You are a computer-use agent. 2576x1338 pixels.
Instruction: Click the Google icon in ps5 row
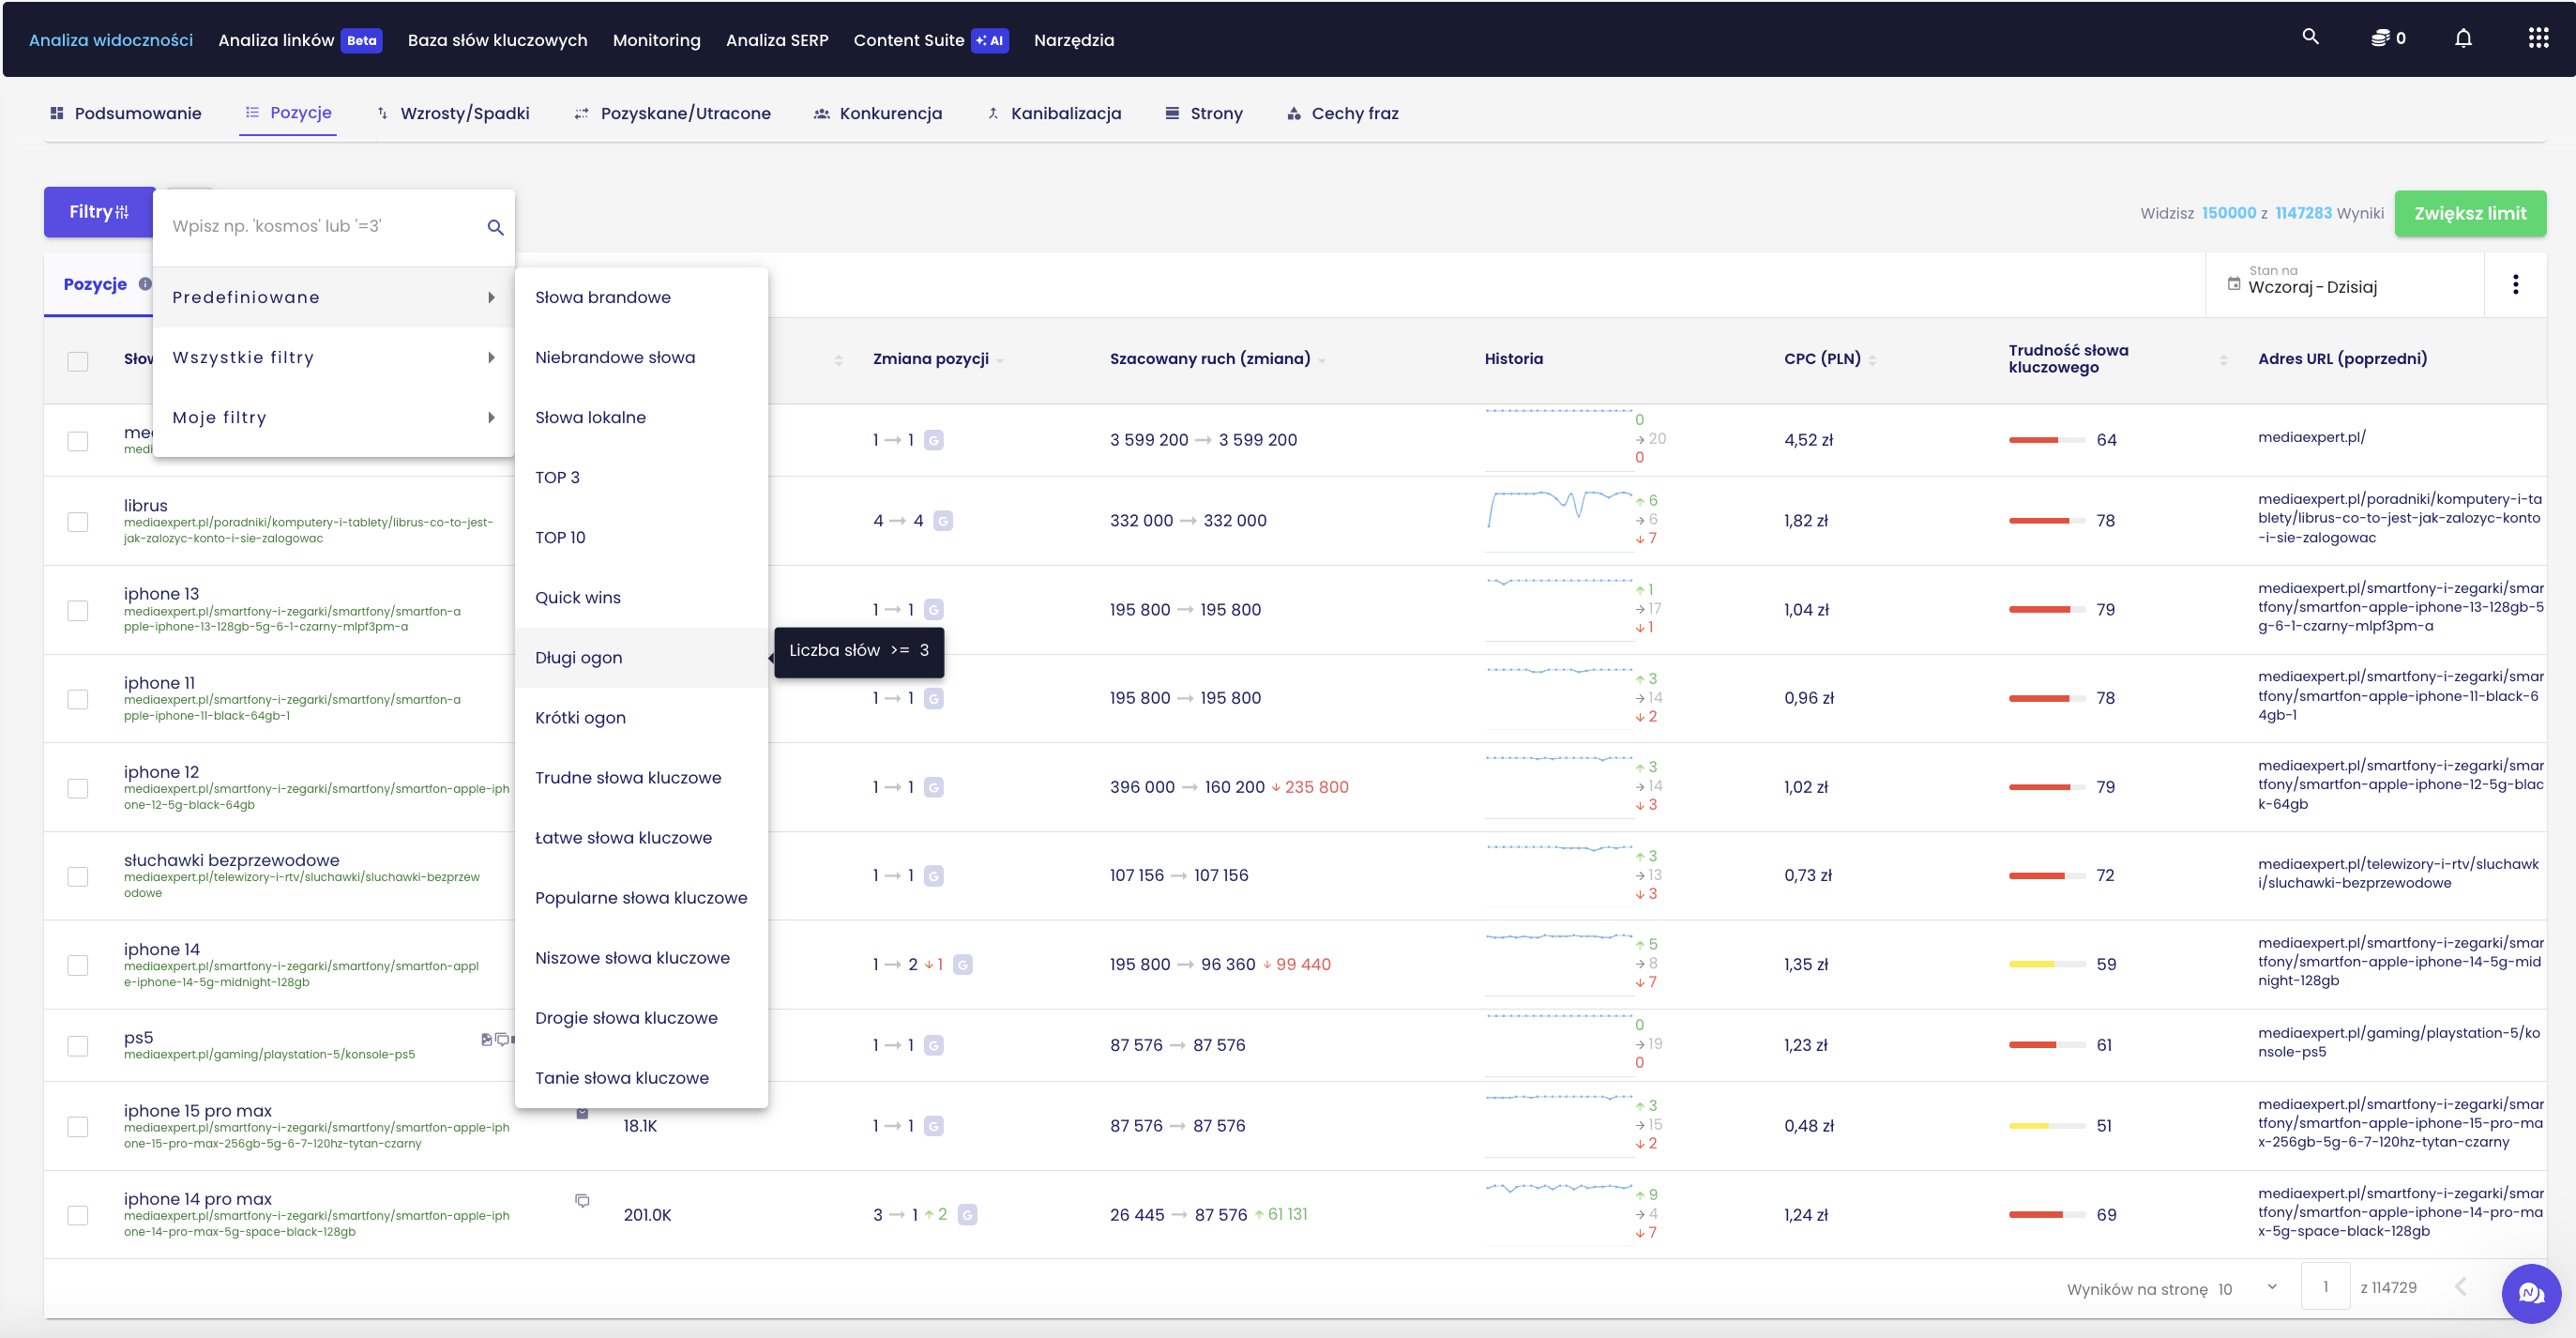pyautogui.click(x=933, y=1046)
